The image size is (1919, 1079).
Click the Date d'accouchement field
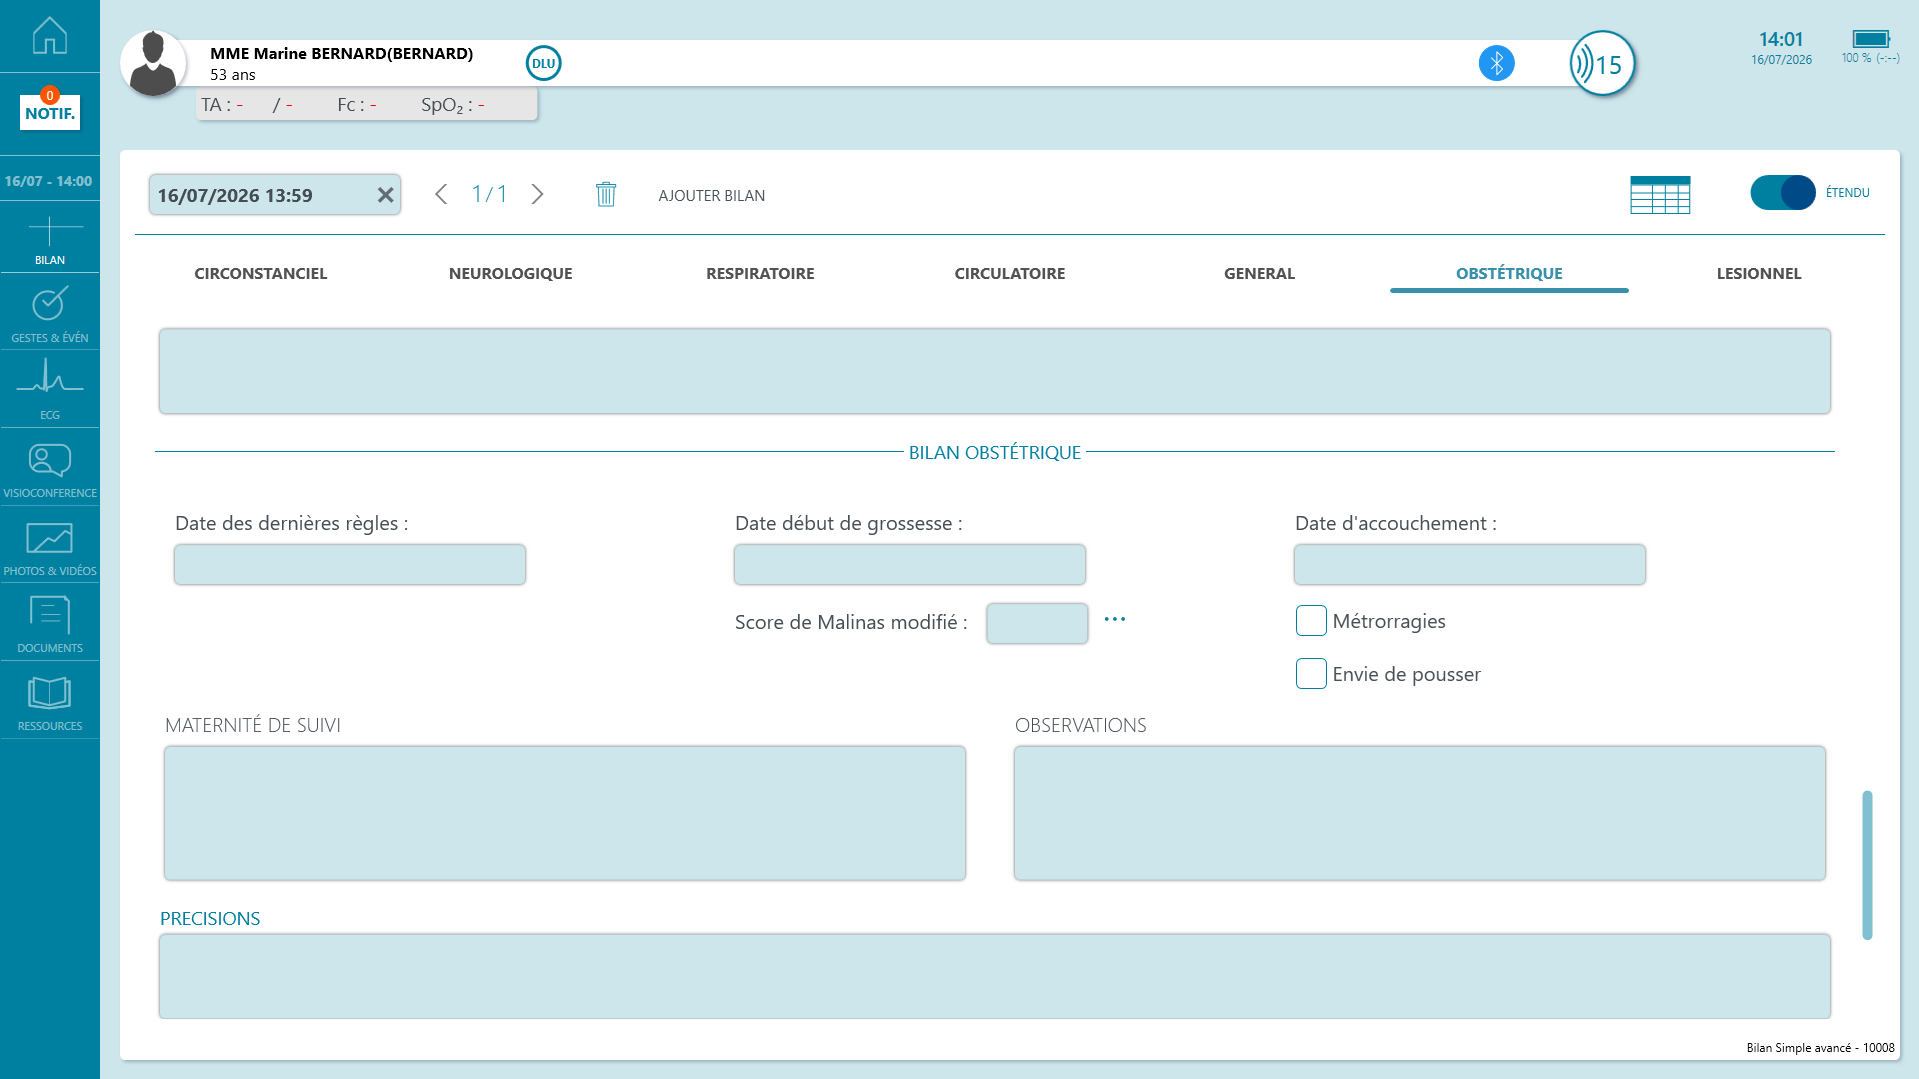1470,565
